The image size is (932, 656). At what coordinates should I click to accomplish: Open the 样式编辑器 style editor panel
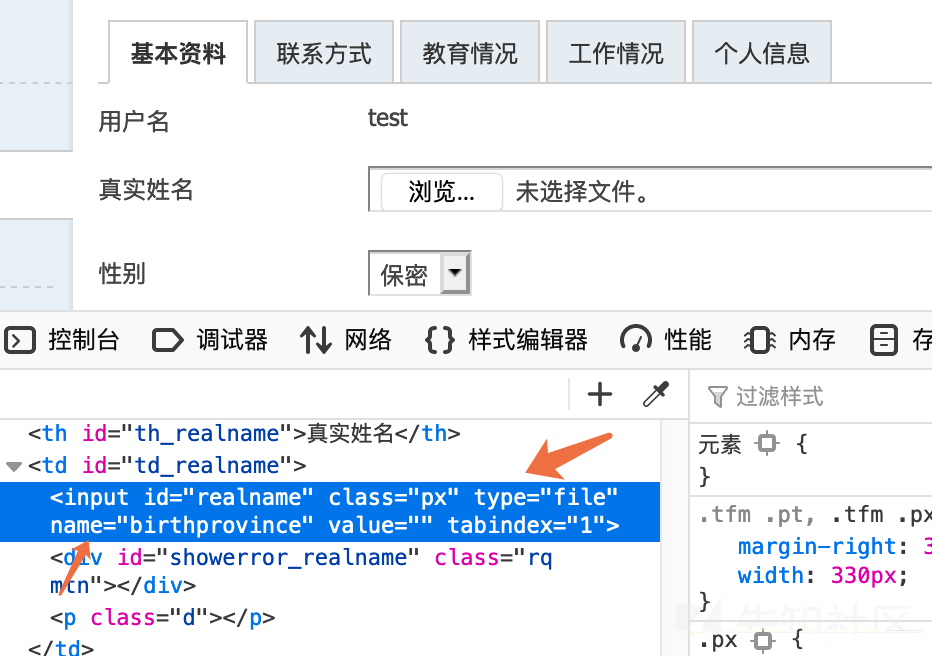(507, 340)
